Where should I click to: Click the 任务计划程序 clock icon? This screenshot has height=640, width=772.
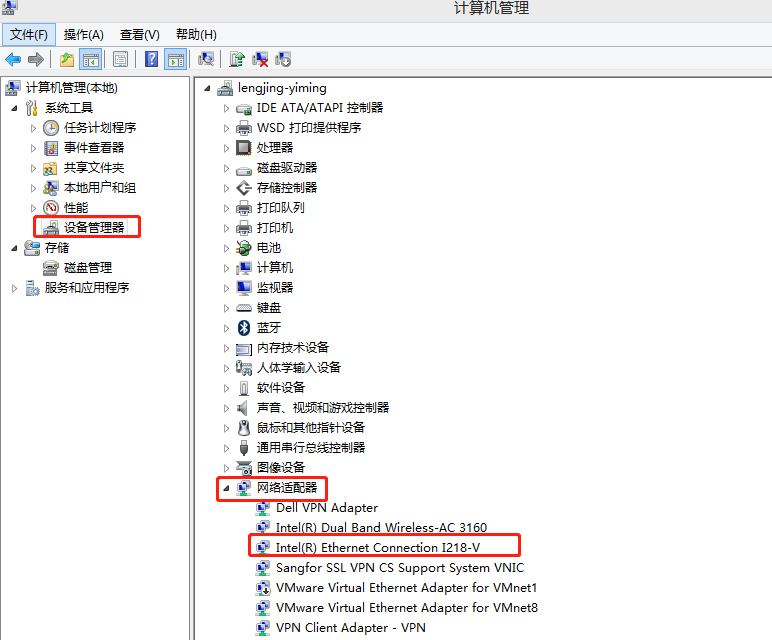click(51, 128)
